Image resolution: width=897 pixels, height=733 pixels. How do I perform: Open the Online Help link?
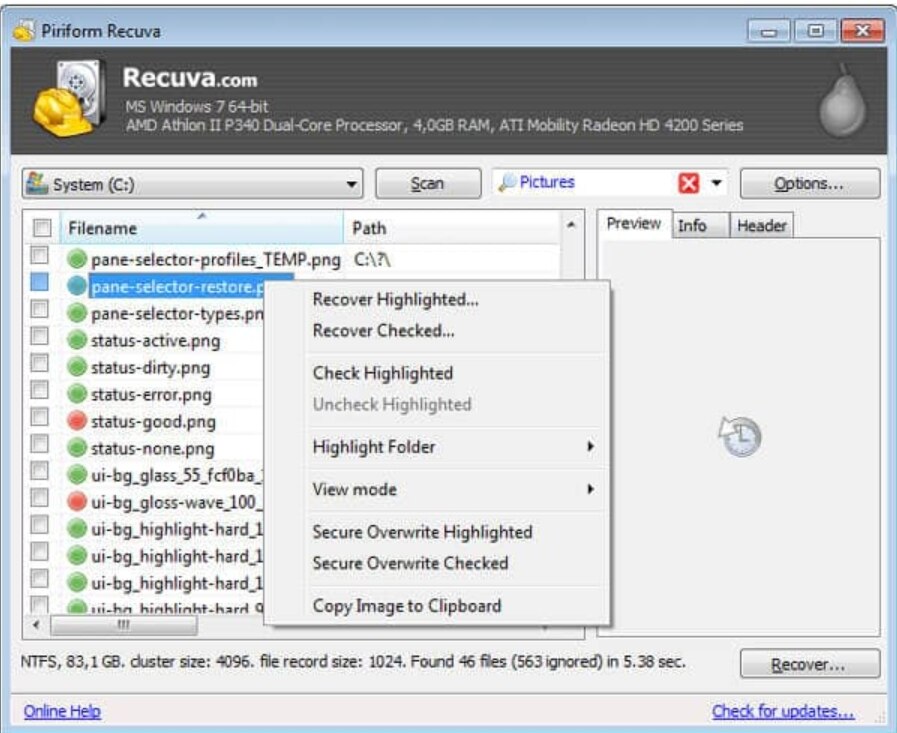click(62, 711)
